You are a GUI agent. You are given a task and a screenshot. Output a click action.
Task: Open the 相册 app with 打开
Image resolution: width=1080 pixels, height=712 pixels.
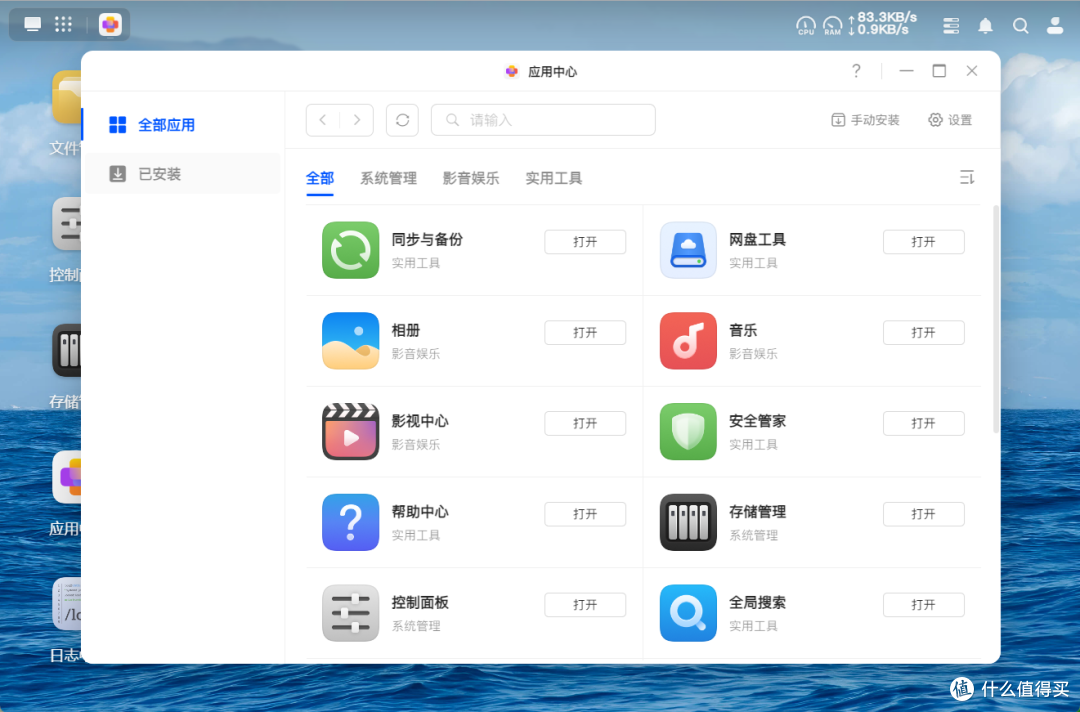coord(585,333)
